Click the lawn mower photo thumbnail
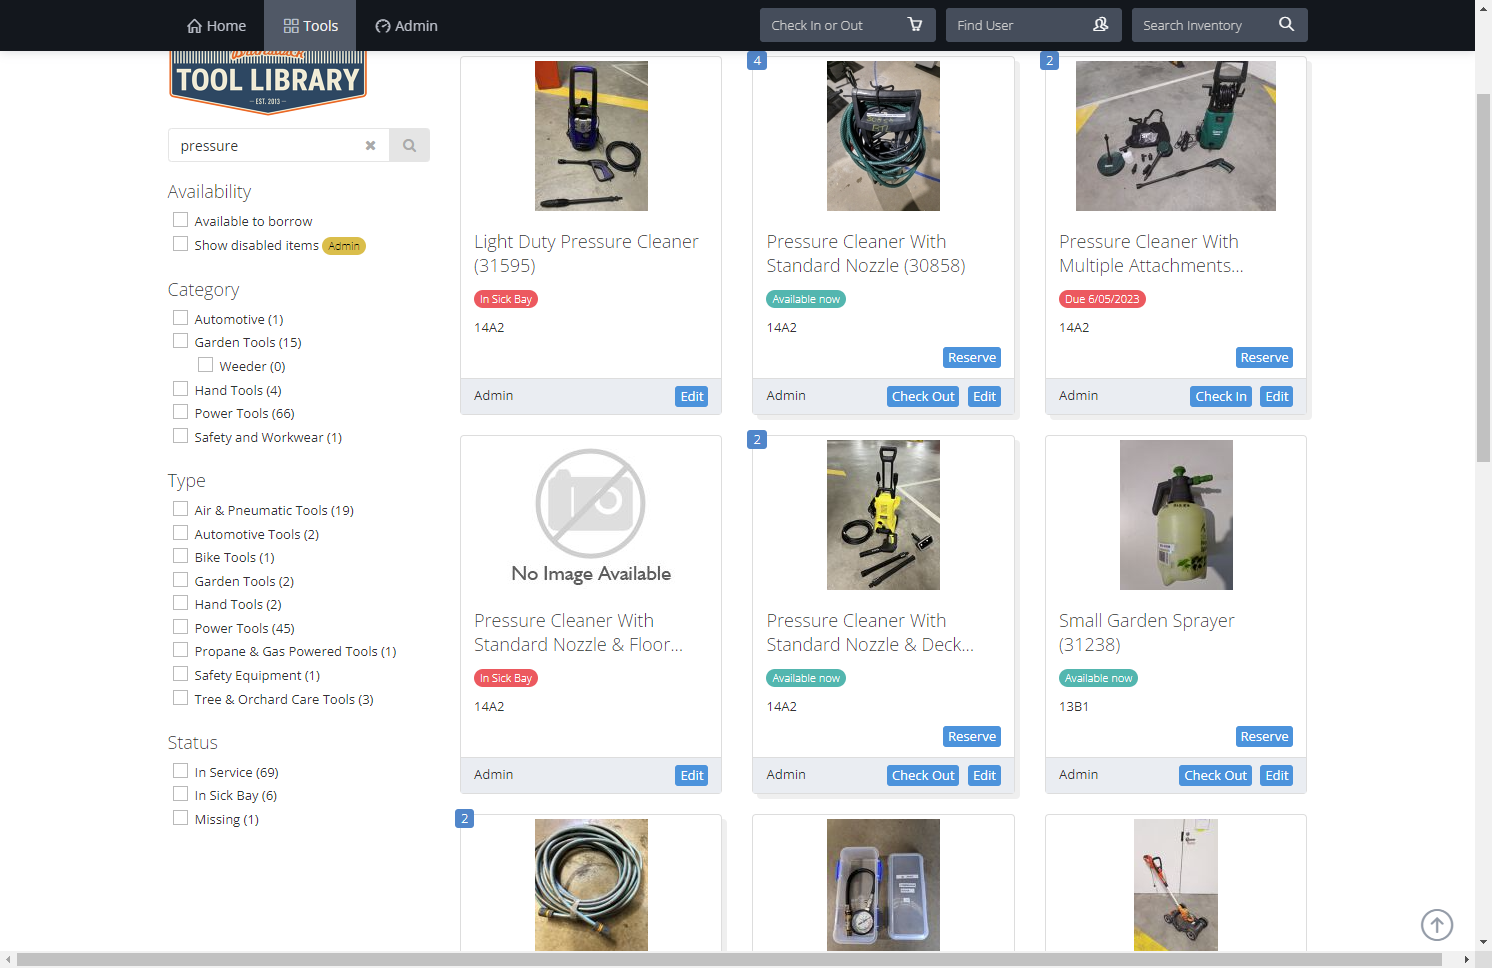This screenshot has width=1492, height=968. coord(1176,885)
